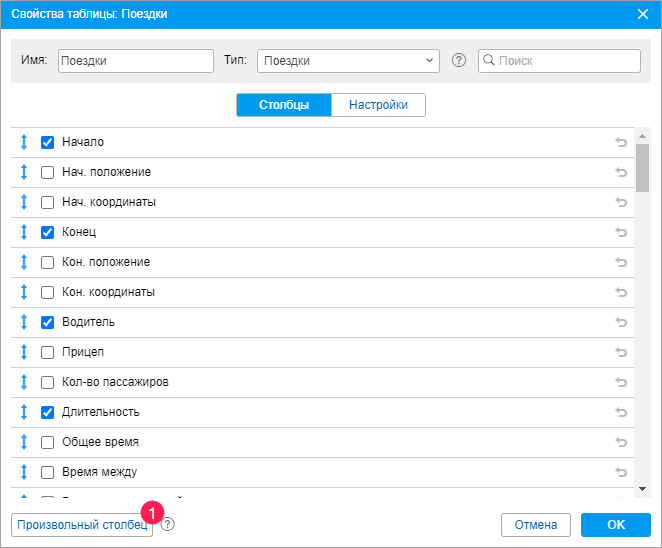This screenshot has height=548, width=662.
Task: Click the Произвольный столбец button
Action: pyautogui.click(x=82, y=525)
